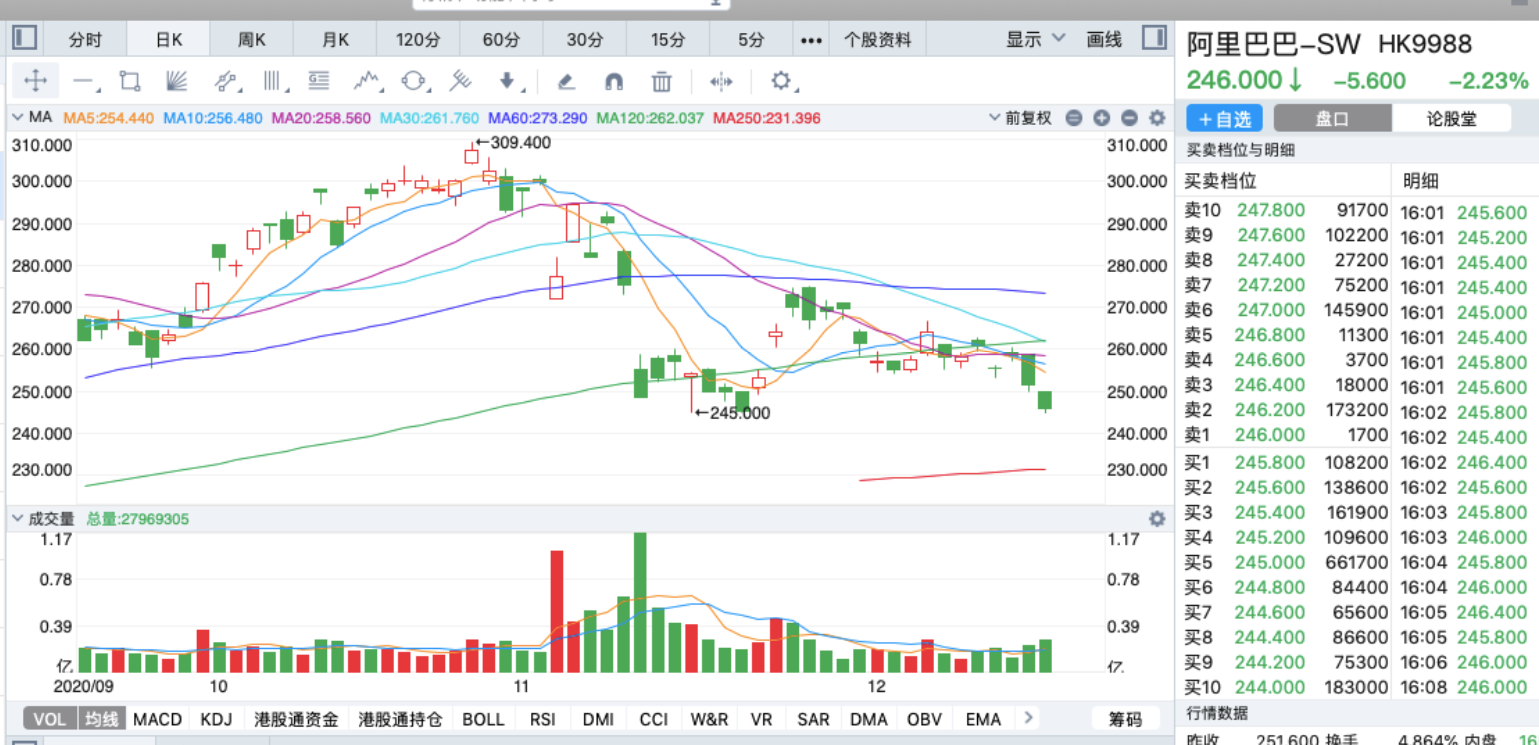
Task: Click the 买卖档位 column header
Action: [x=1221, y=181]
